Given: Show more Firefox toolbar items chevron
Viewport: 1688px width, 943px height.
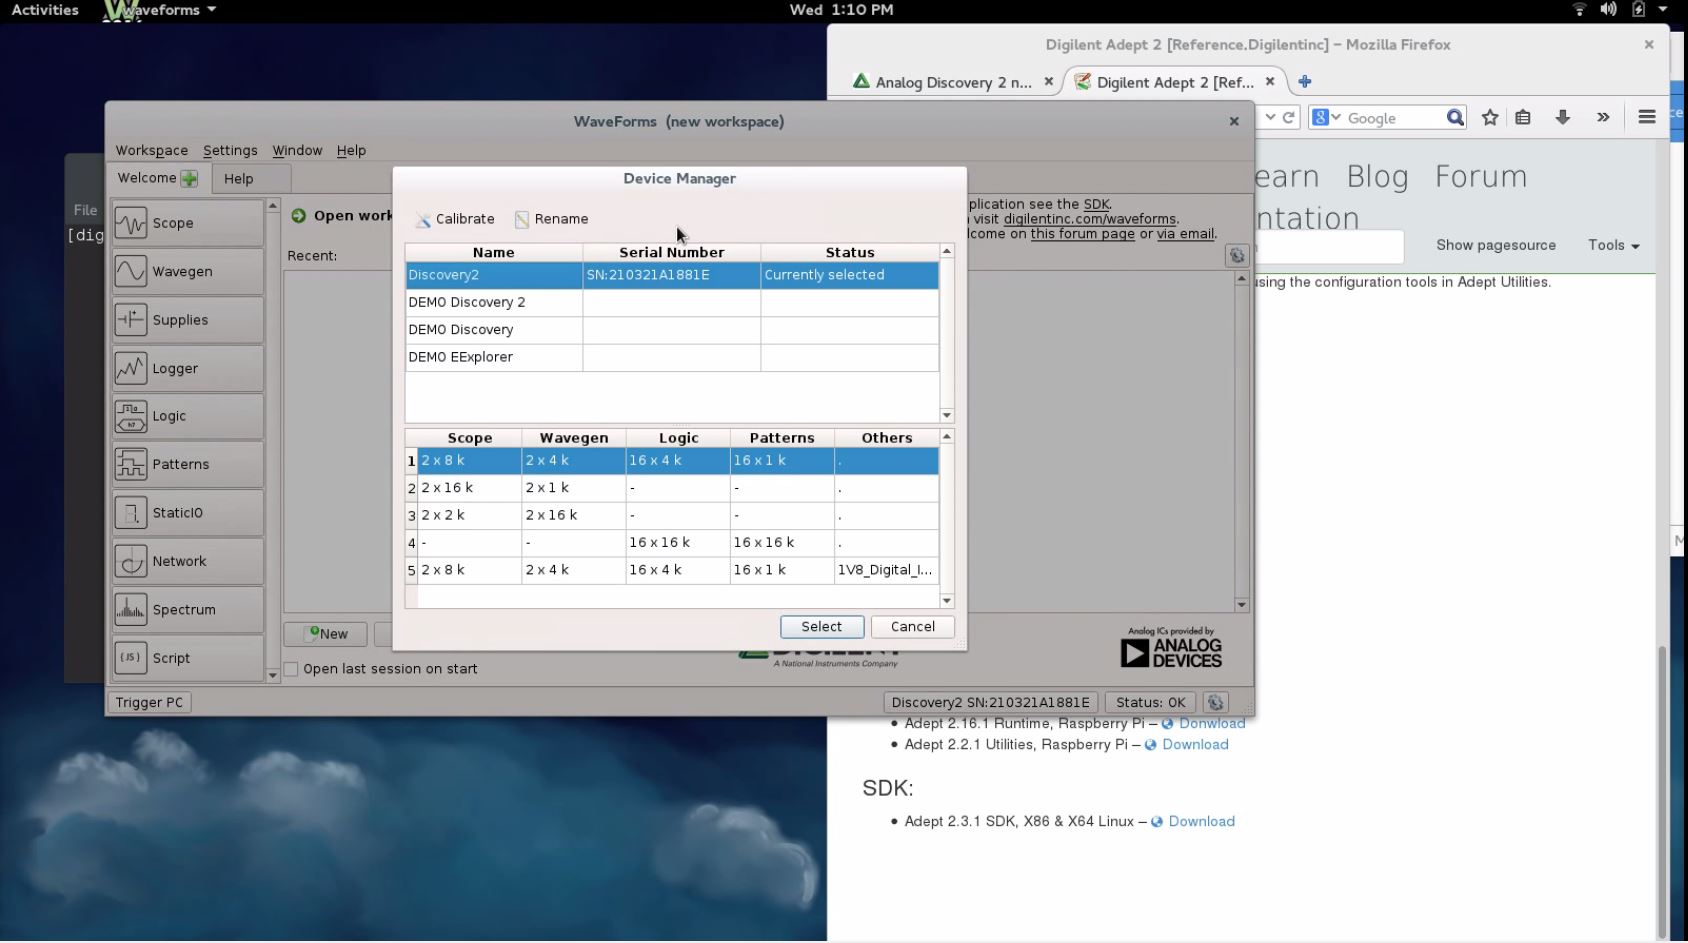Looking at the screenshot, I should [1603, 117].
